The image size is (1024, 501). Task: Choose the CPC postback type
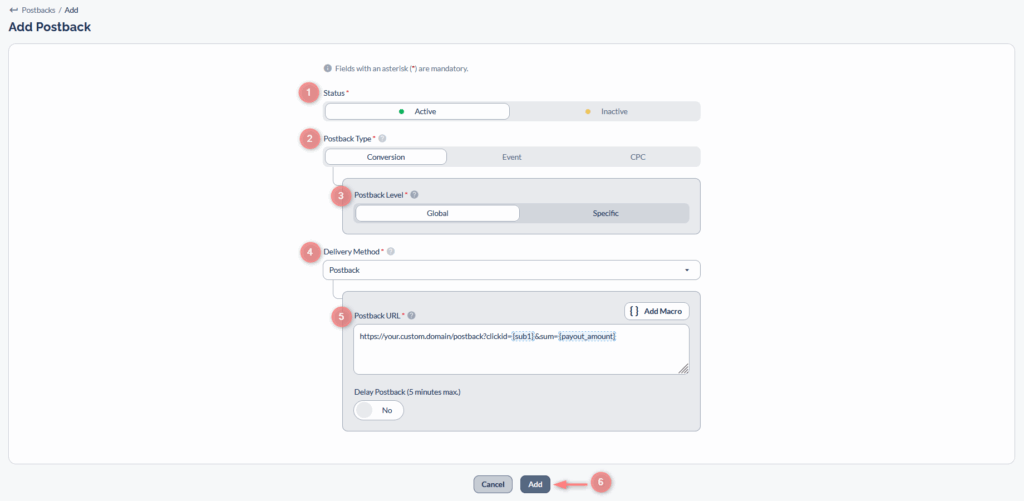click(x=637, y=157)
